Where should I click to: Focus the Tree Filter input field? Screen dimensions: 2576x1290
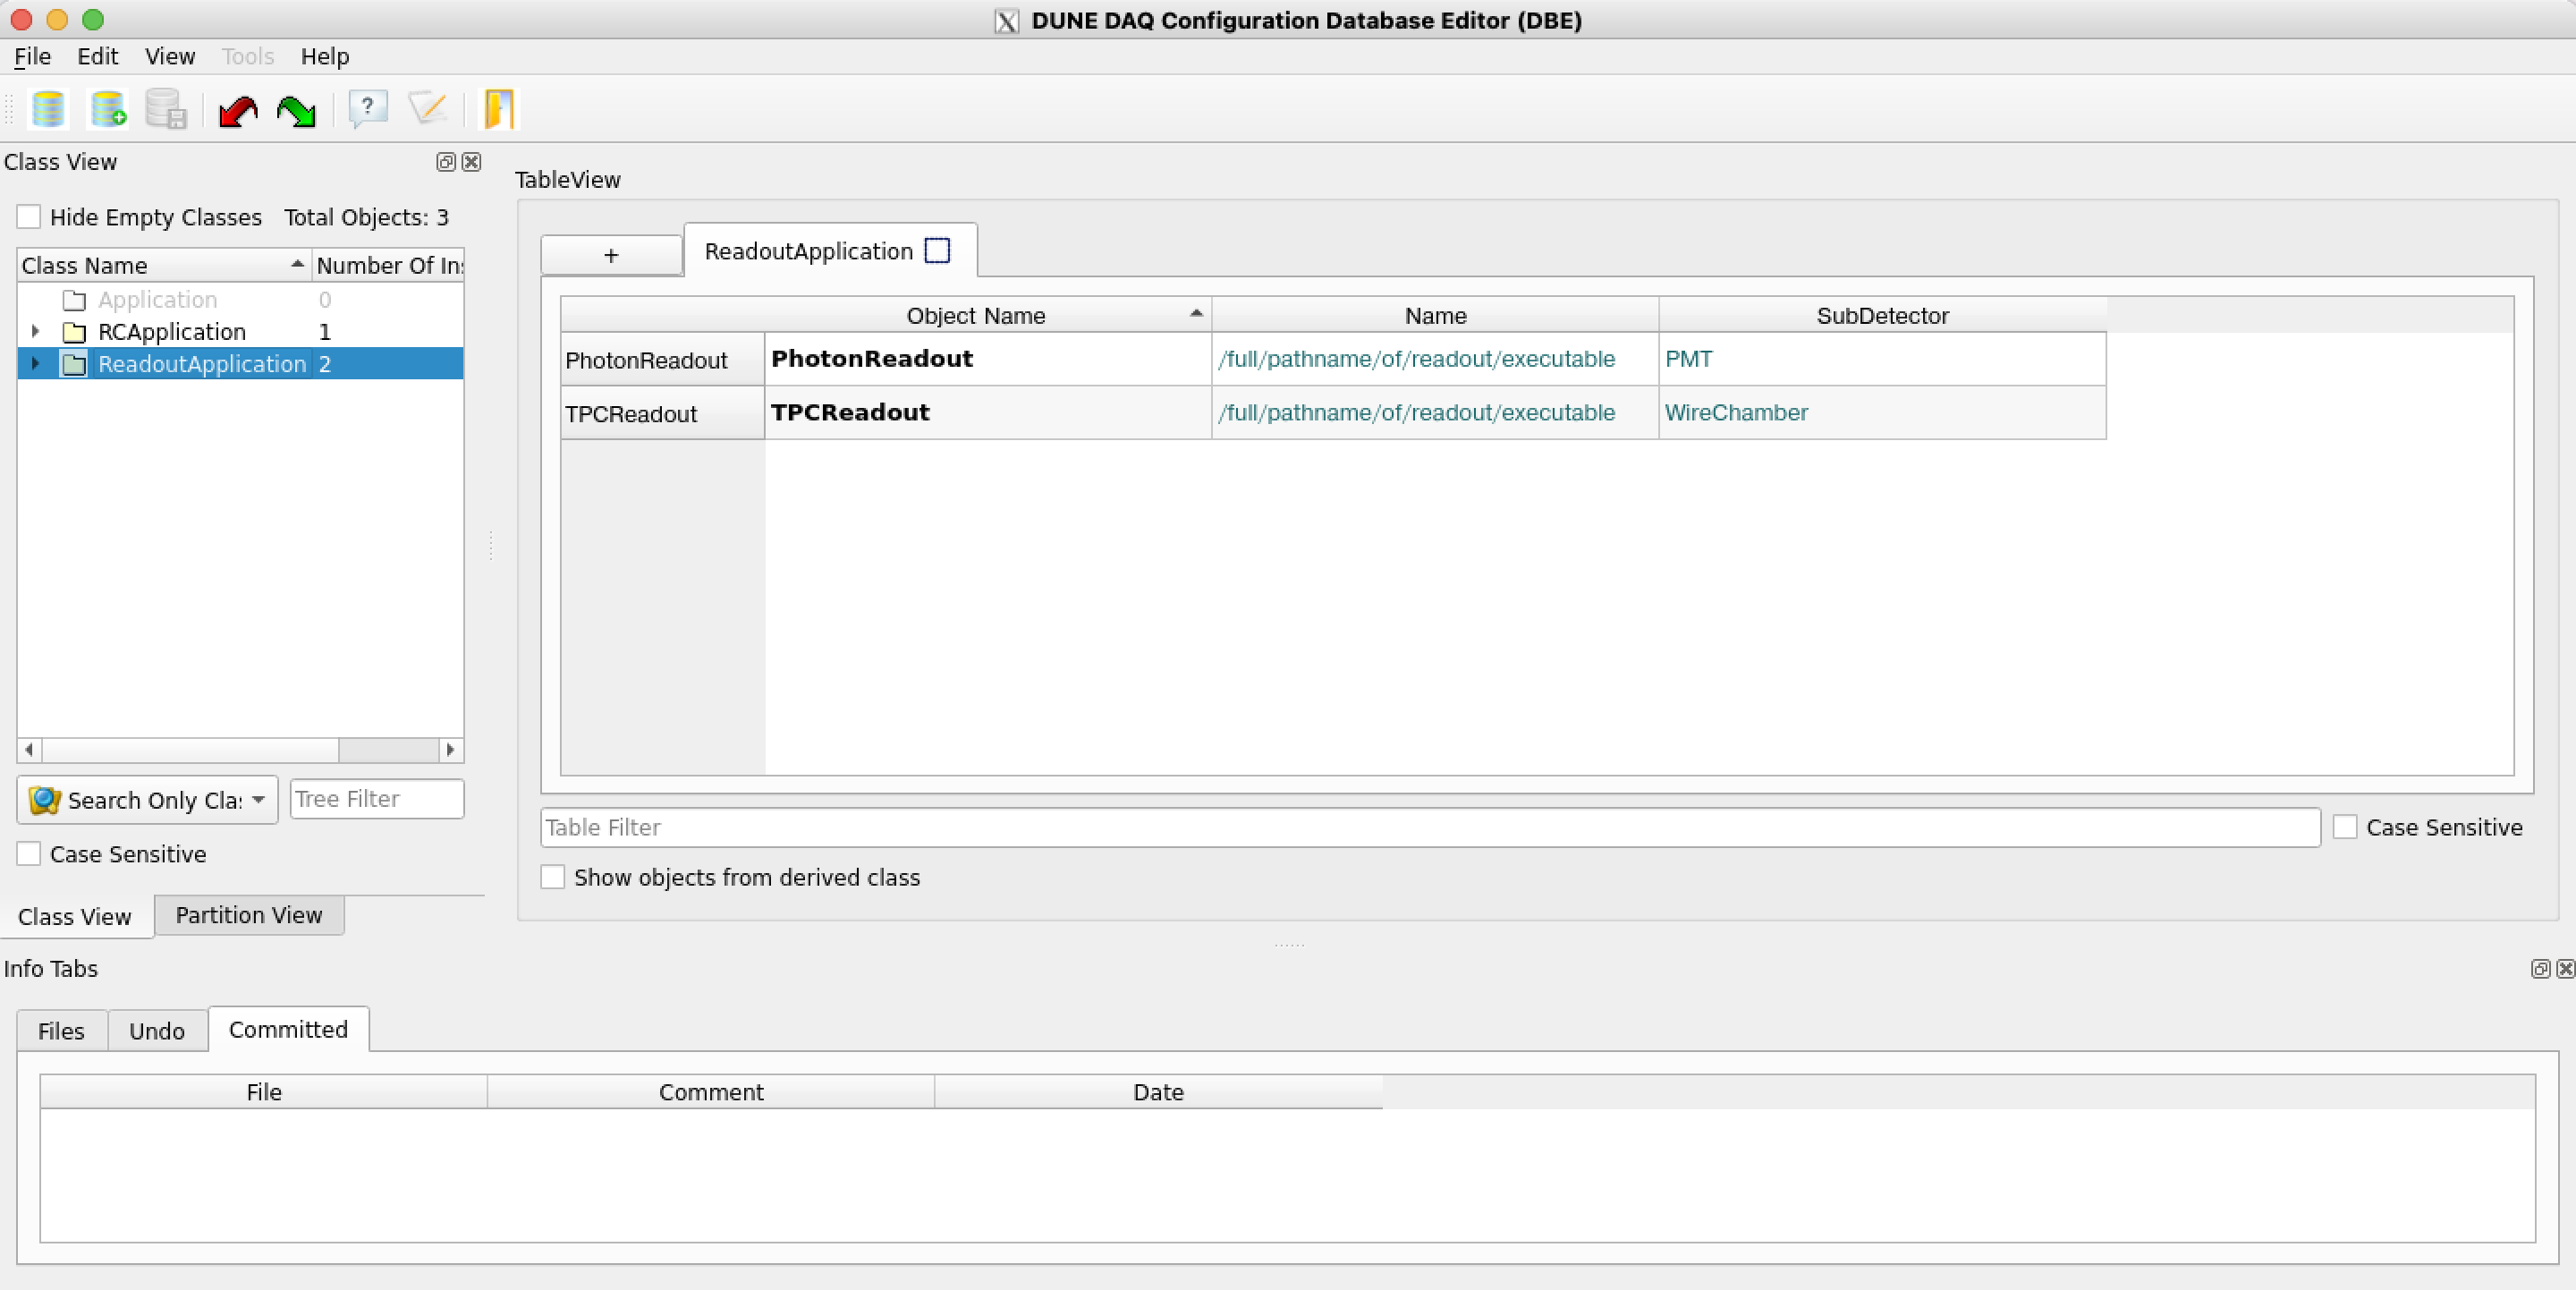[x=377, y=799]
